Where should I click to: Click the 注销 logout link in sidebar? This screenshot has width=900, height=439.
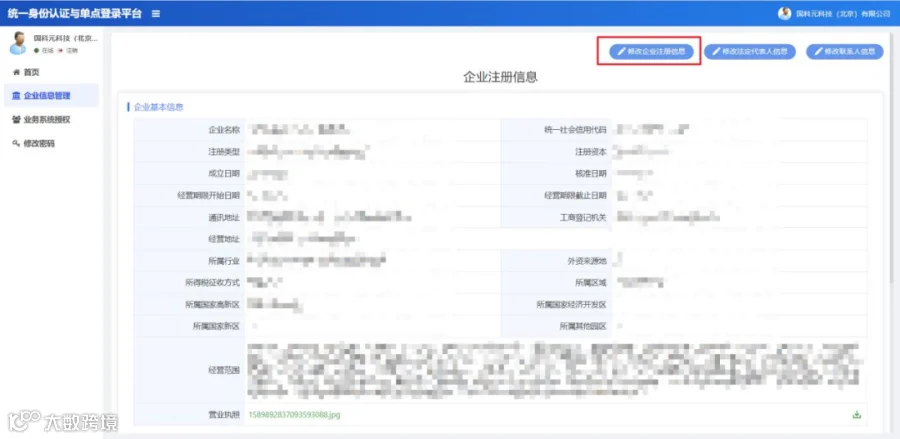click(x=67, y=50)
